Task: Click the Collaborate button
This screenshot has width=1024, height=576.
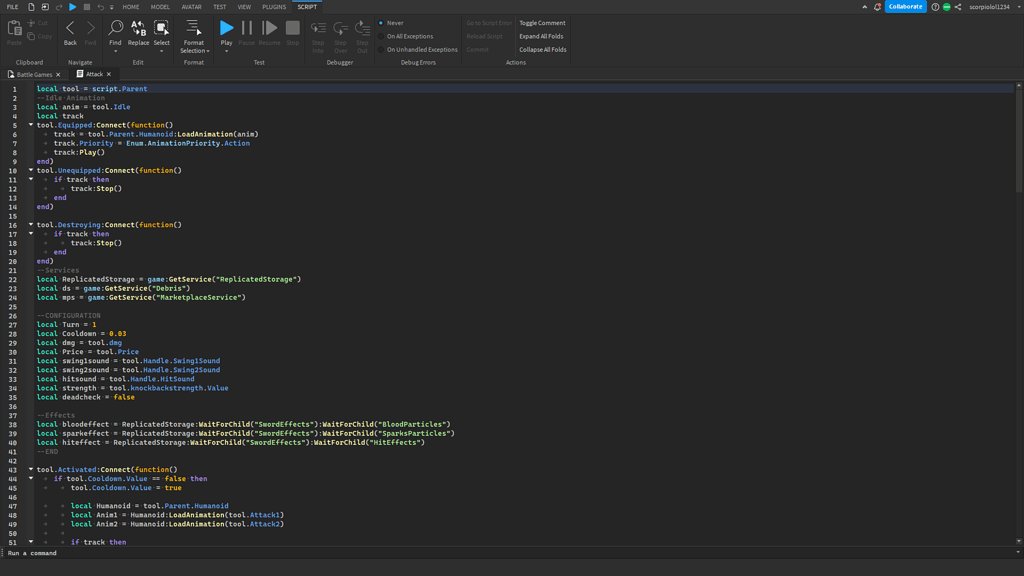Action: (905, 7)
